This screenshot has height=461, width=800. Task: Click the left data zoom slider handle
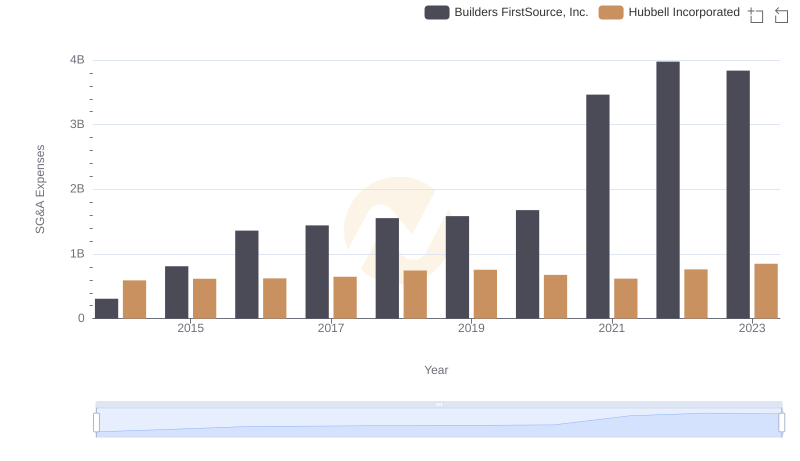96,422
